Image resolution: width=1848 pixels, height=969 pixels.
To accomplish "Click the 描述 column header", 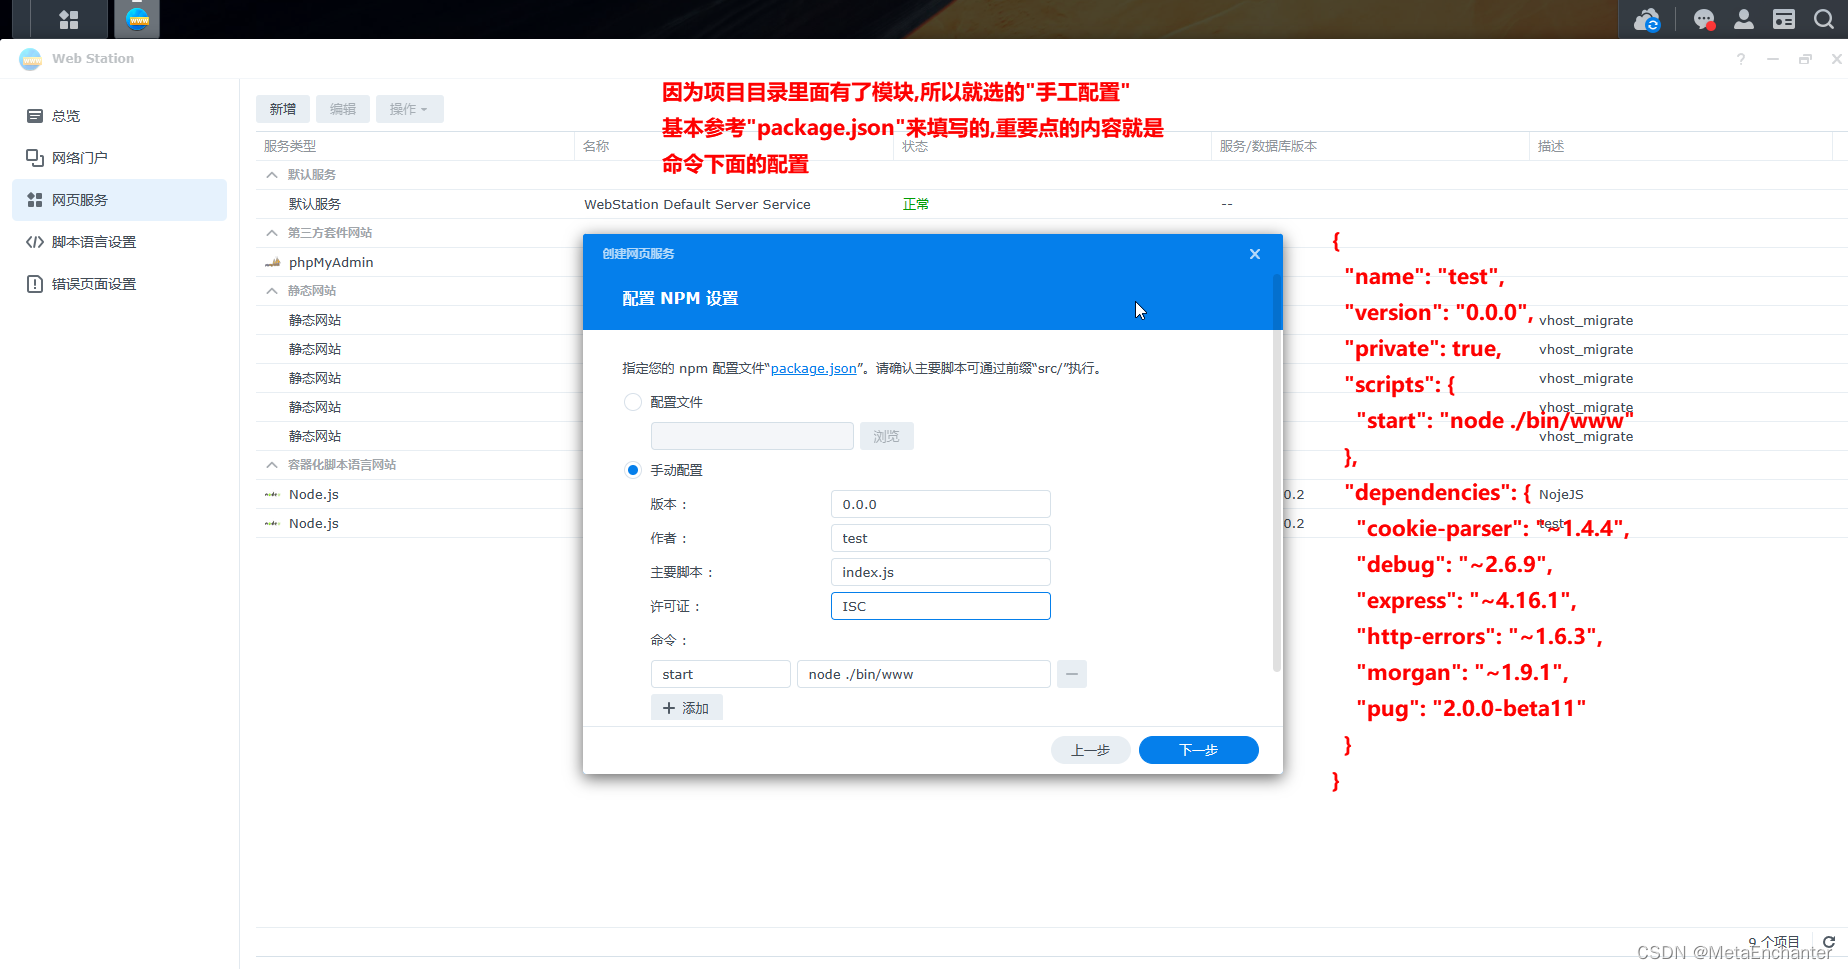I will click(x=1681, y=146).
